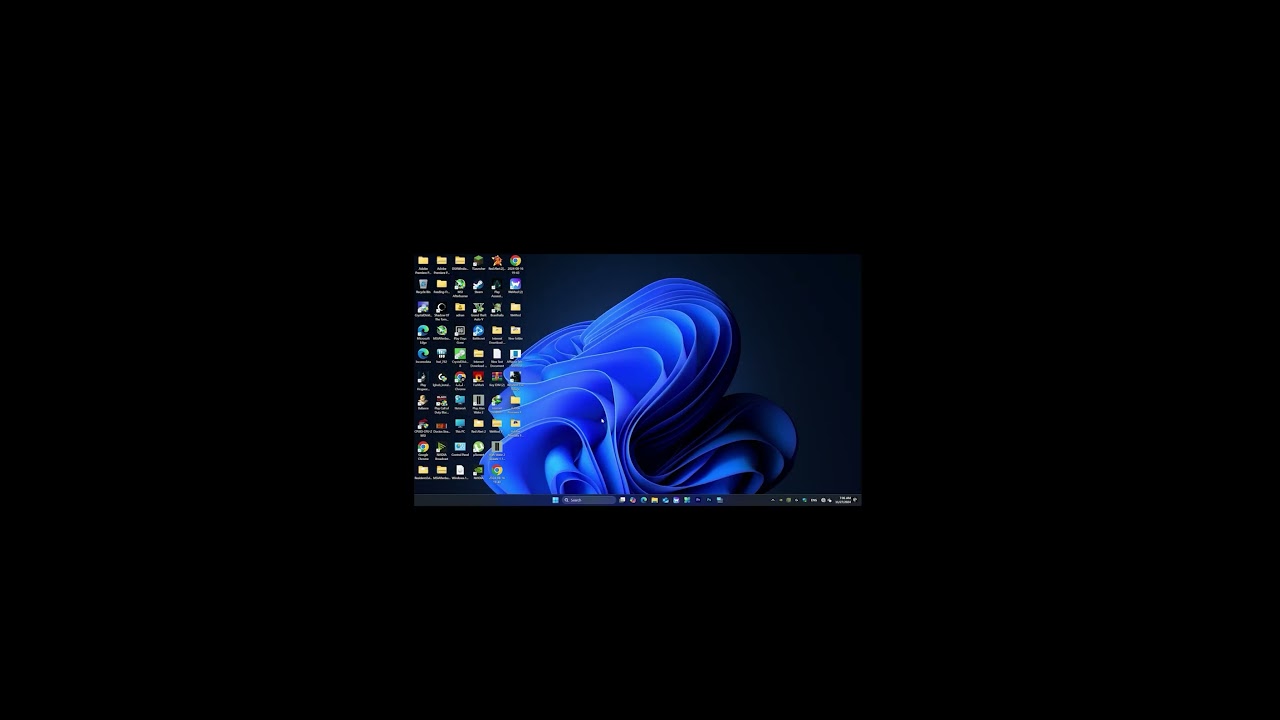Expand the hidden tray icons chevron

(773, 500)
